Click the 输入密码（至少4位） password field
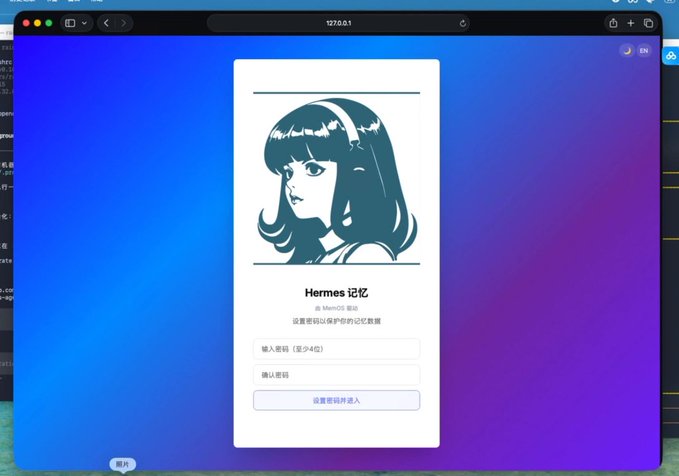The image size is (679, 476). tap(336, 349)
